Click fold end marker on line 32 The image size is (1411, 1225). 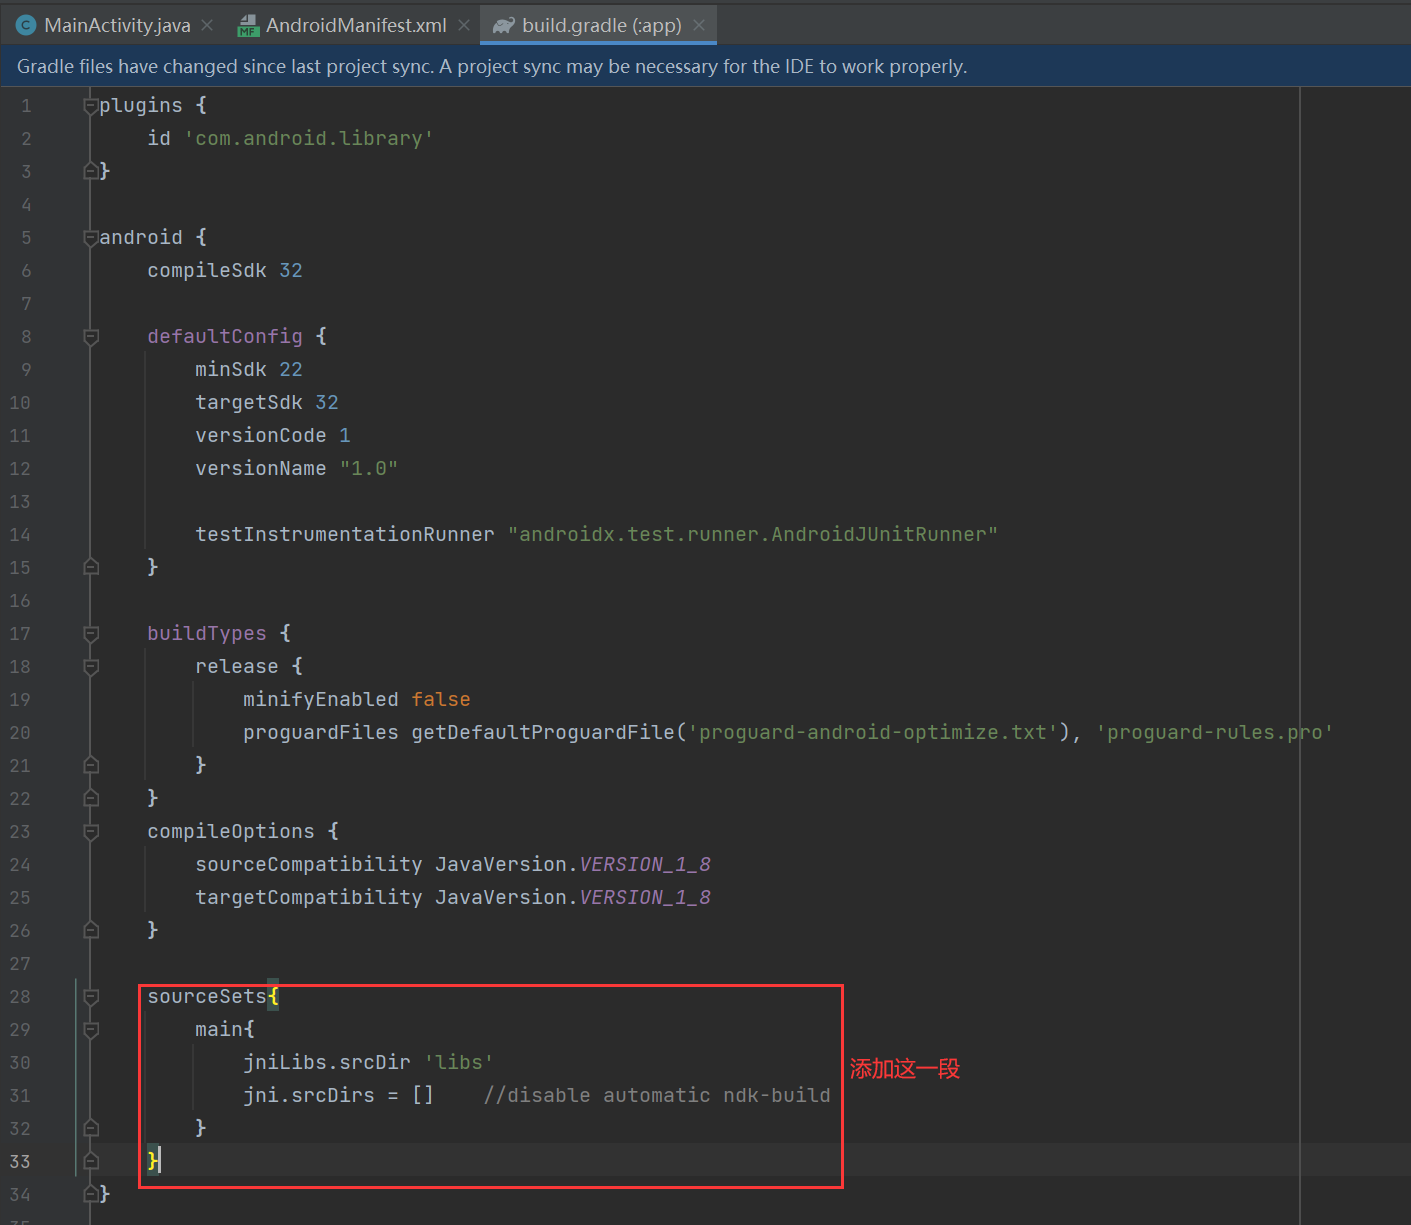[x=91, y=1128]
